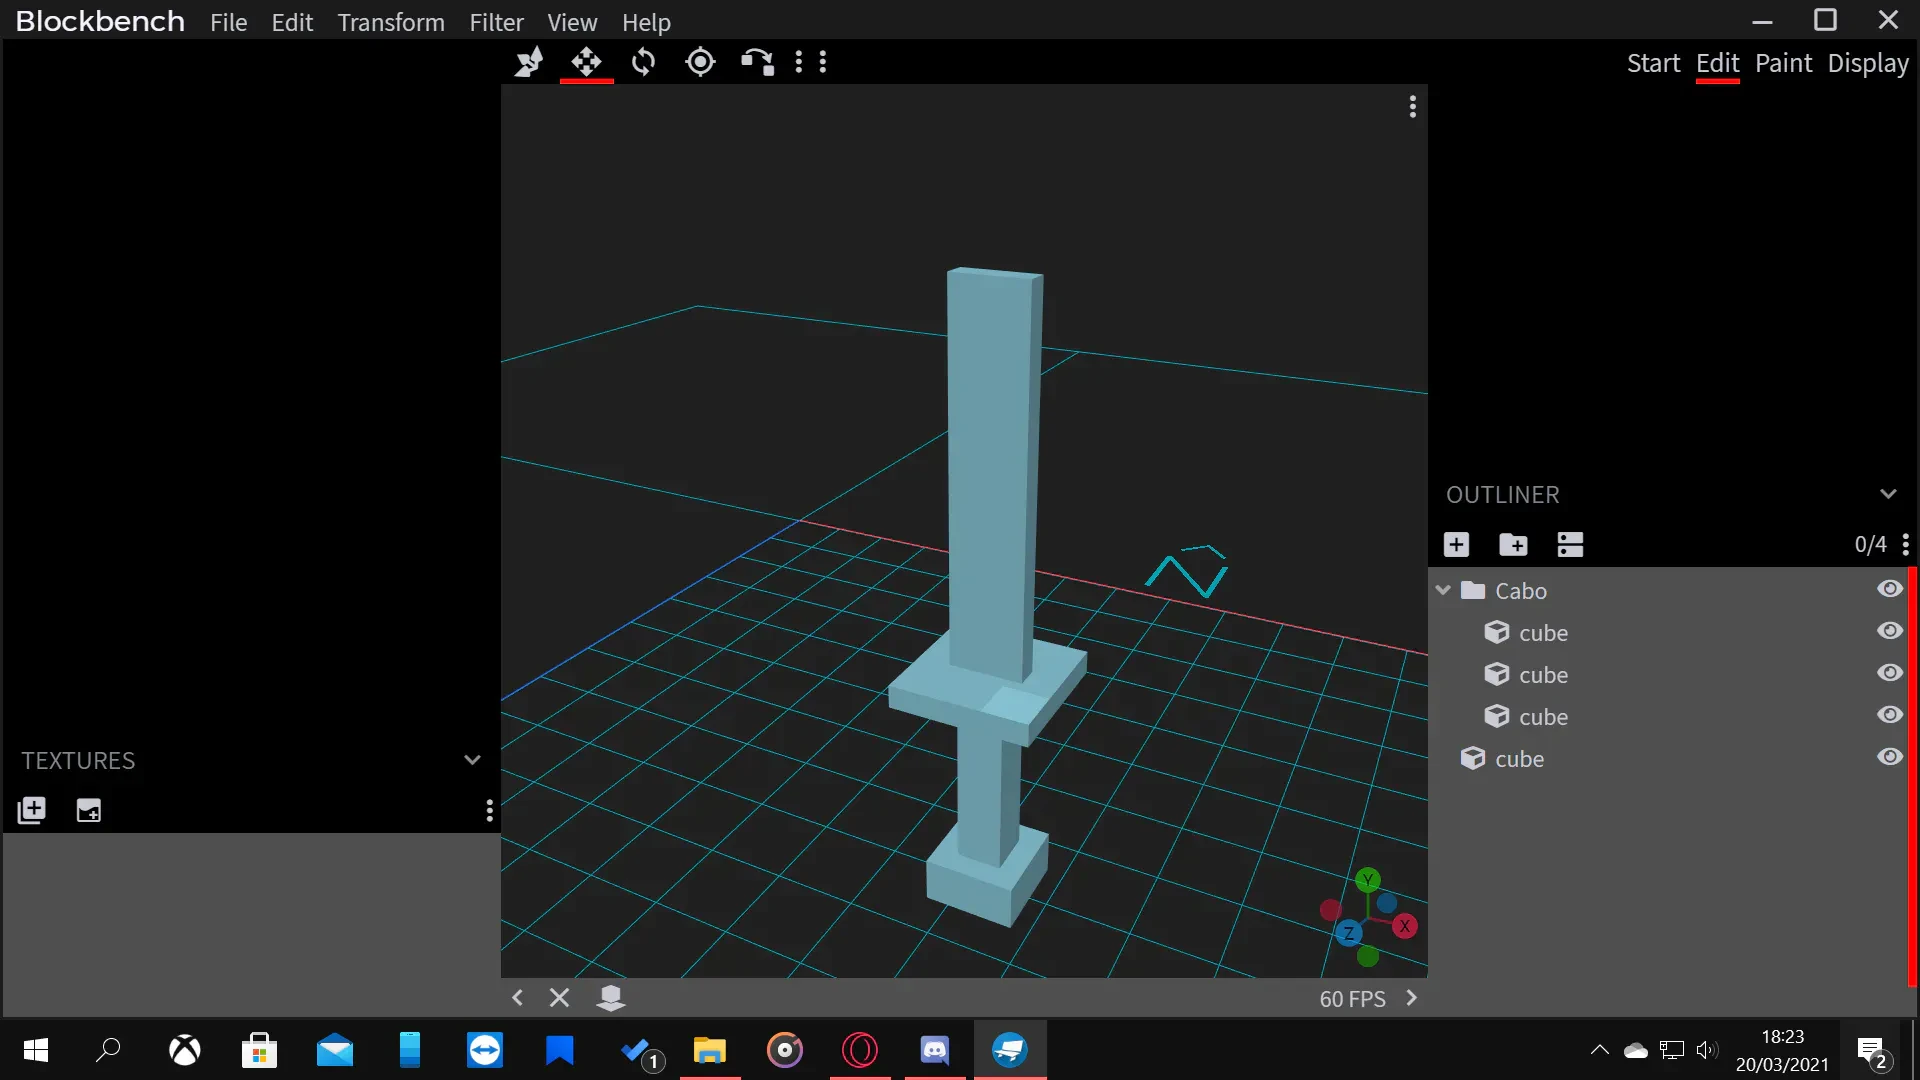Toggle visibility of second cube under Cabo
The image size is (1920, 1080).
1889,673
